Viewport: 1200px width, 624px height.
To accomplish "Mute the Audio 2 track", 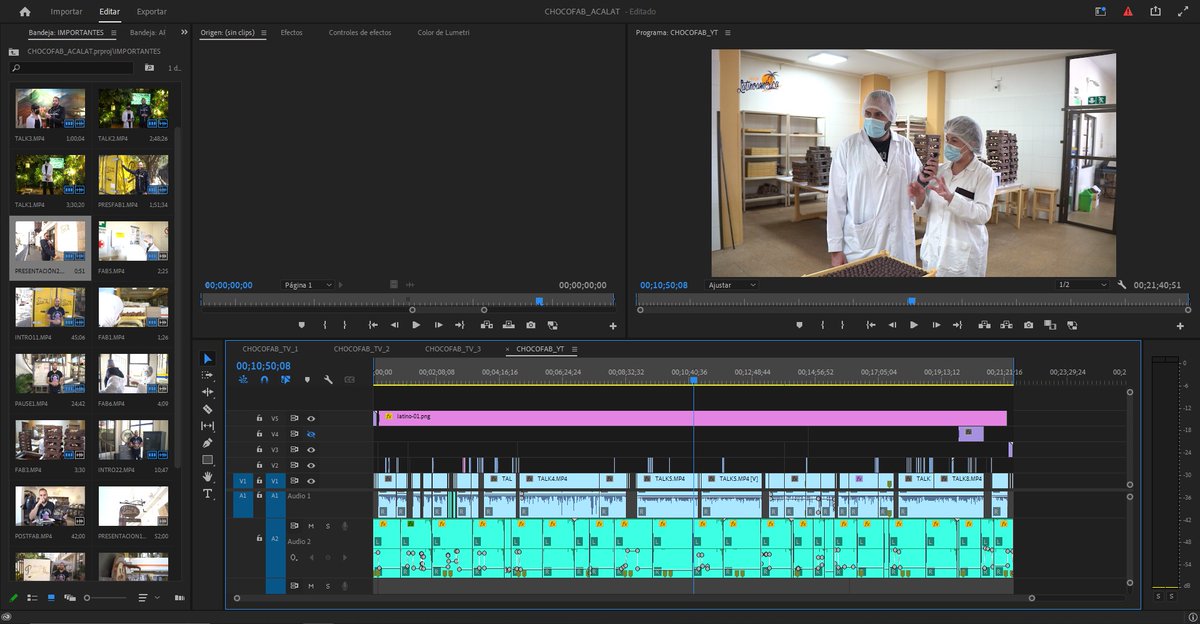I will coord(311,526).
